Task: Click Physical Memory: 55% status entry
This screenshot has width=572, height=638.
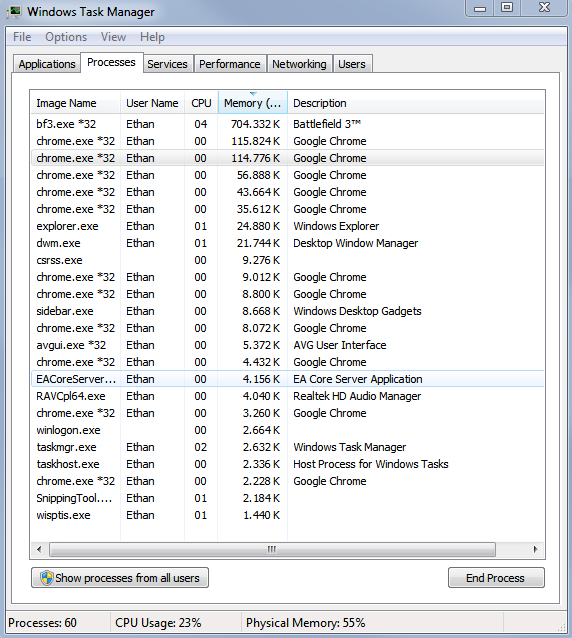Action: [x=306, y=623]
